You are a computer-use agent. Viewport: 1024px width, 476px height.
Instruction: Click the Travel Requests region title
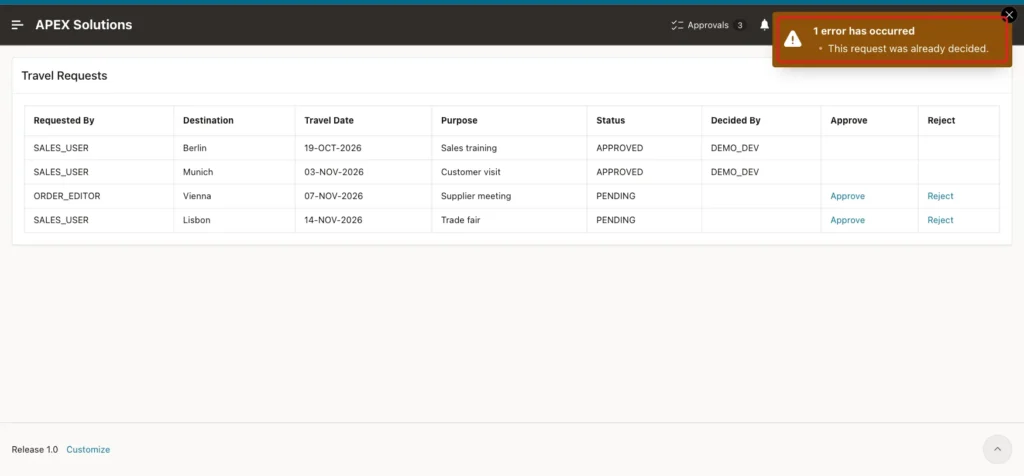pos(64,76)
